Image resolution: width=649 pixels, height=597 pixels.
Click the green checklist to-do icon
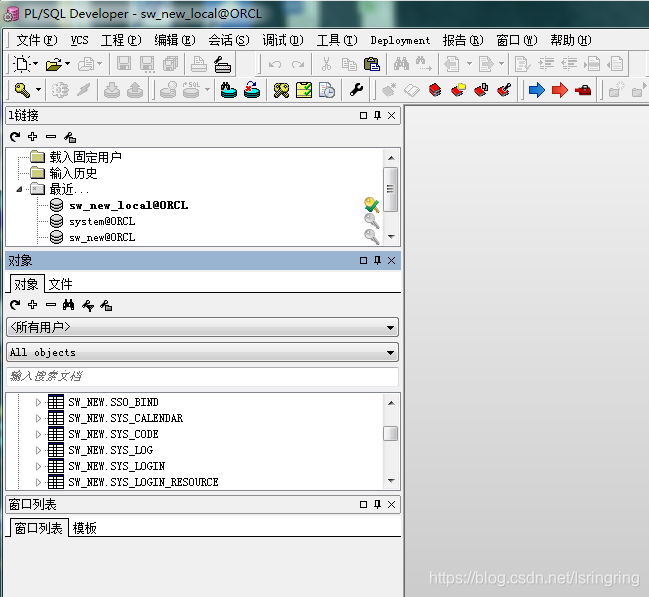tap(304, 90)
